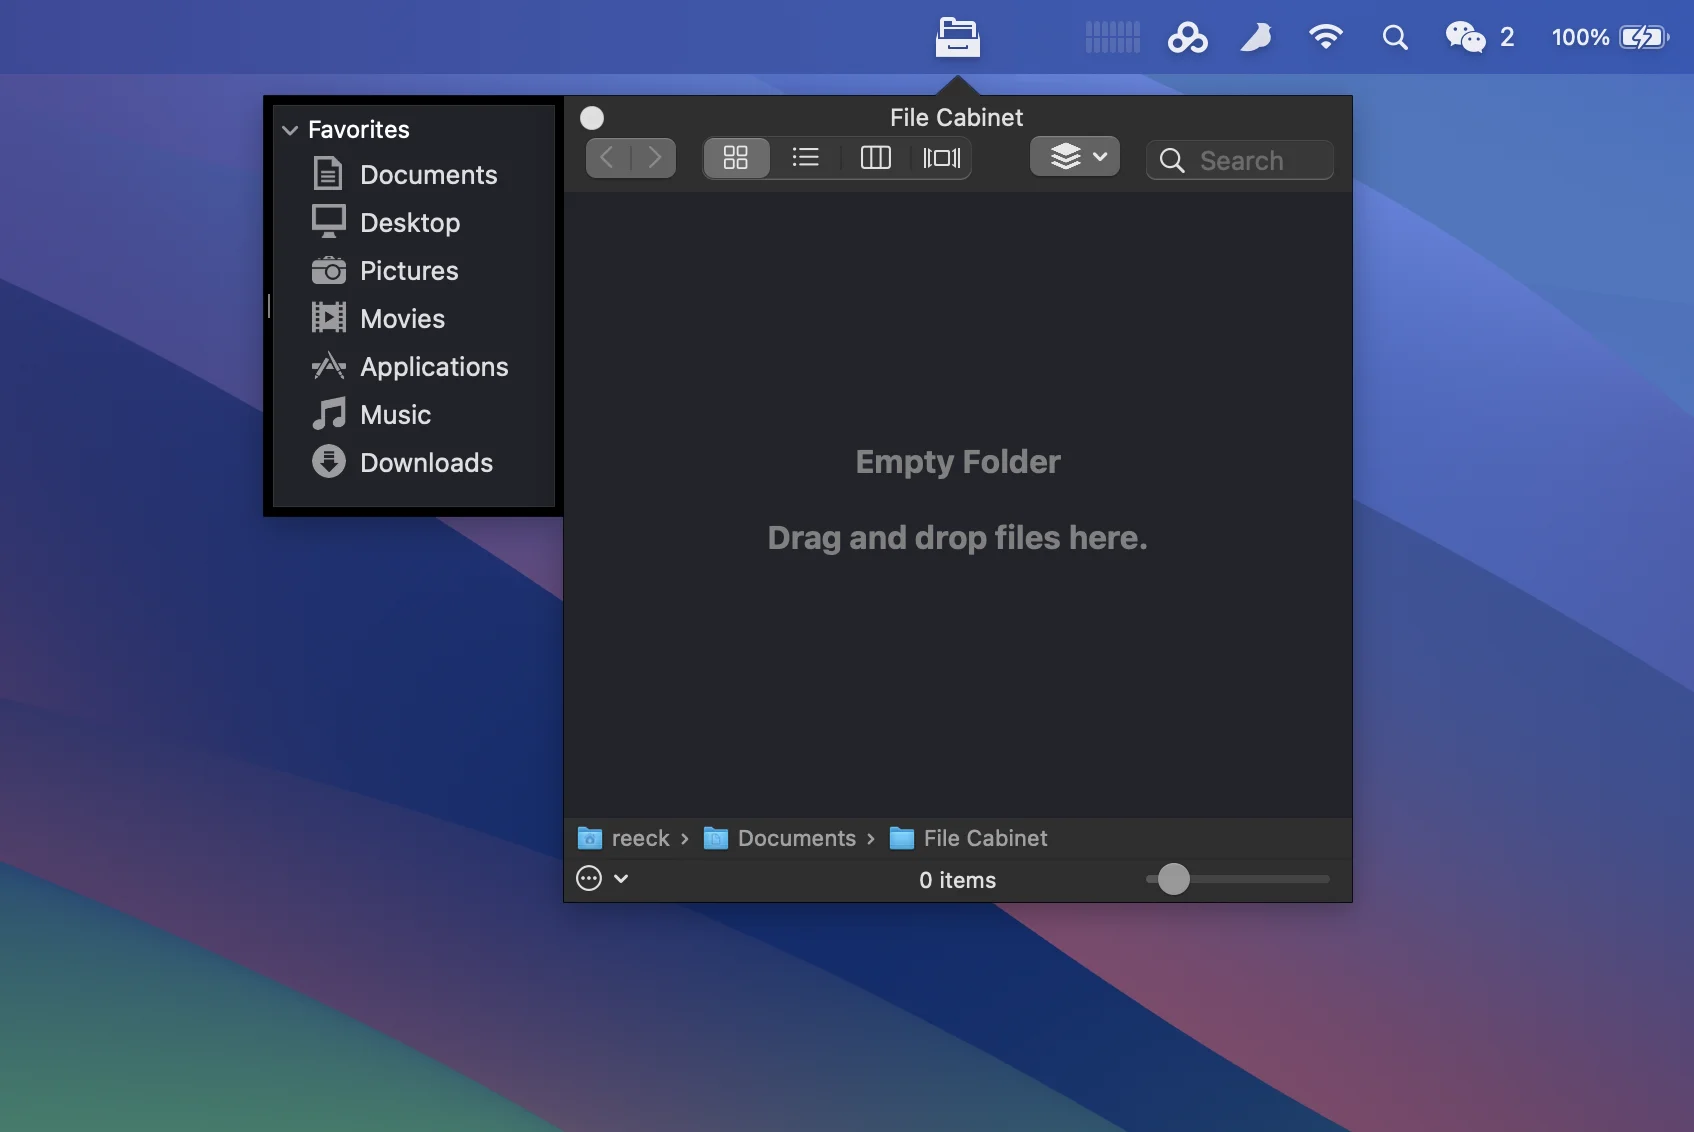Open the Pictures favorite in sidebar
The height and width of the screenshot is (1132, 1694).
[x=414, y=271]
